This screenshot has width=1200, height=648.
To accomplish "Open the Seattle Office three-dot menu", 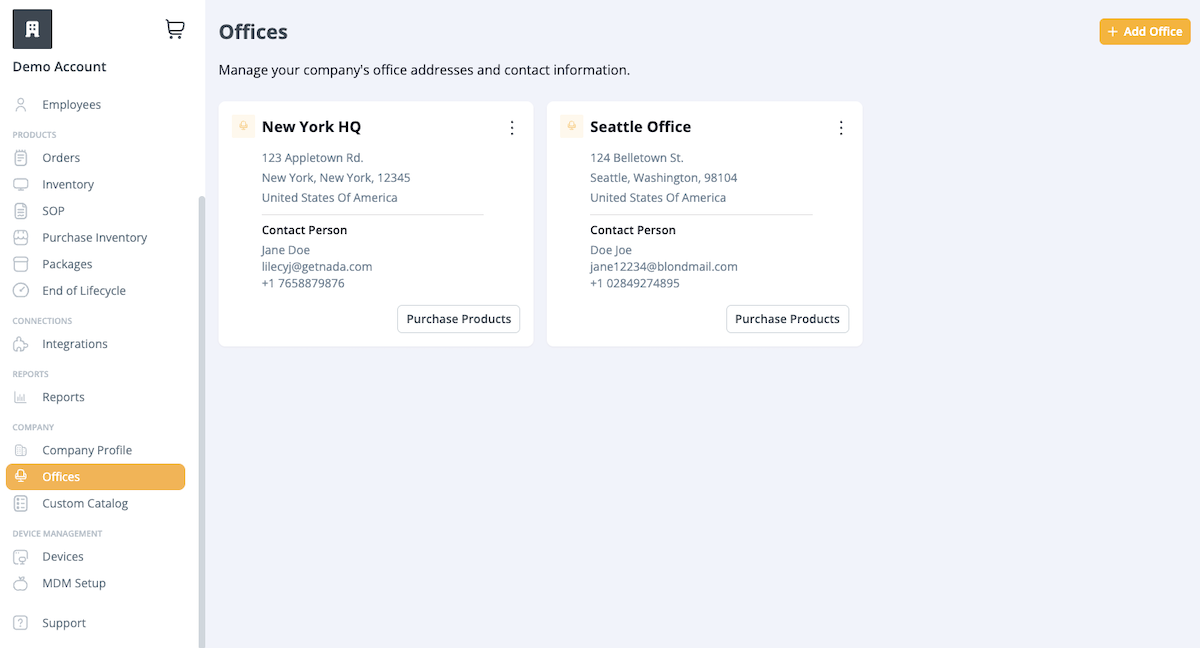I will pos(841,128).
